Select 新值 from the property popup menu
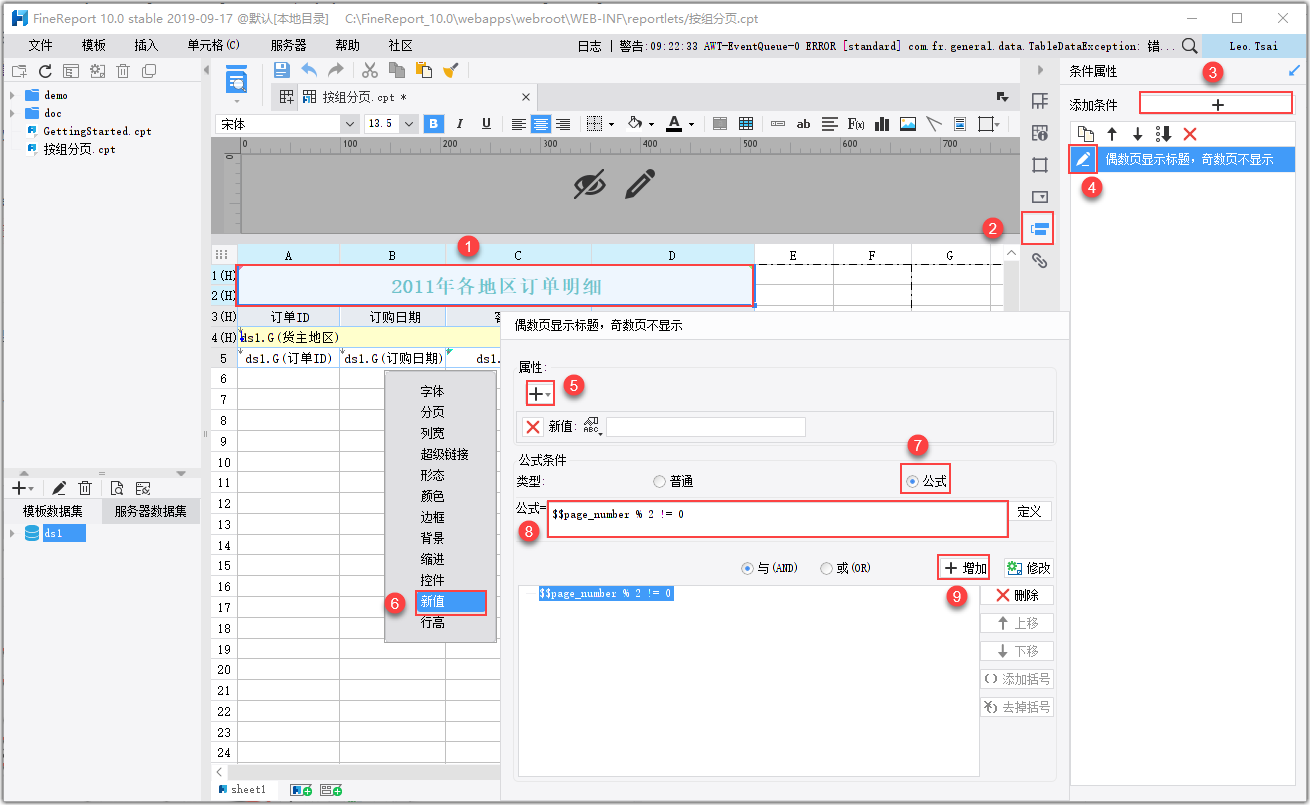The width and height of the screenshot is (1311, 806). 451,601
